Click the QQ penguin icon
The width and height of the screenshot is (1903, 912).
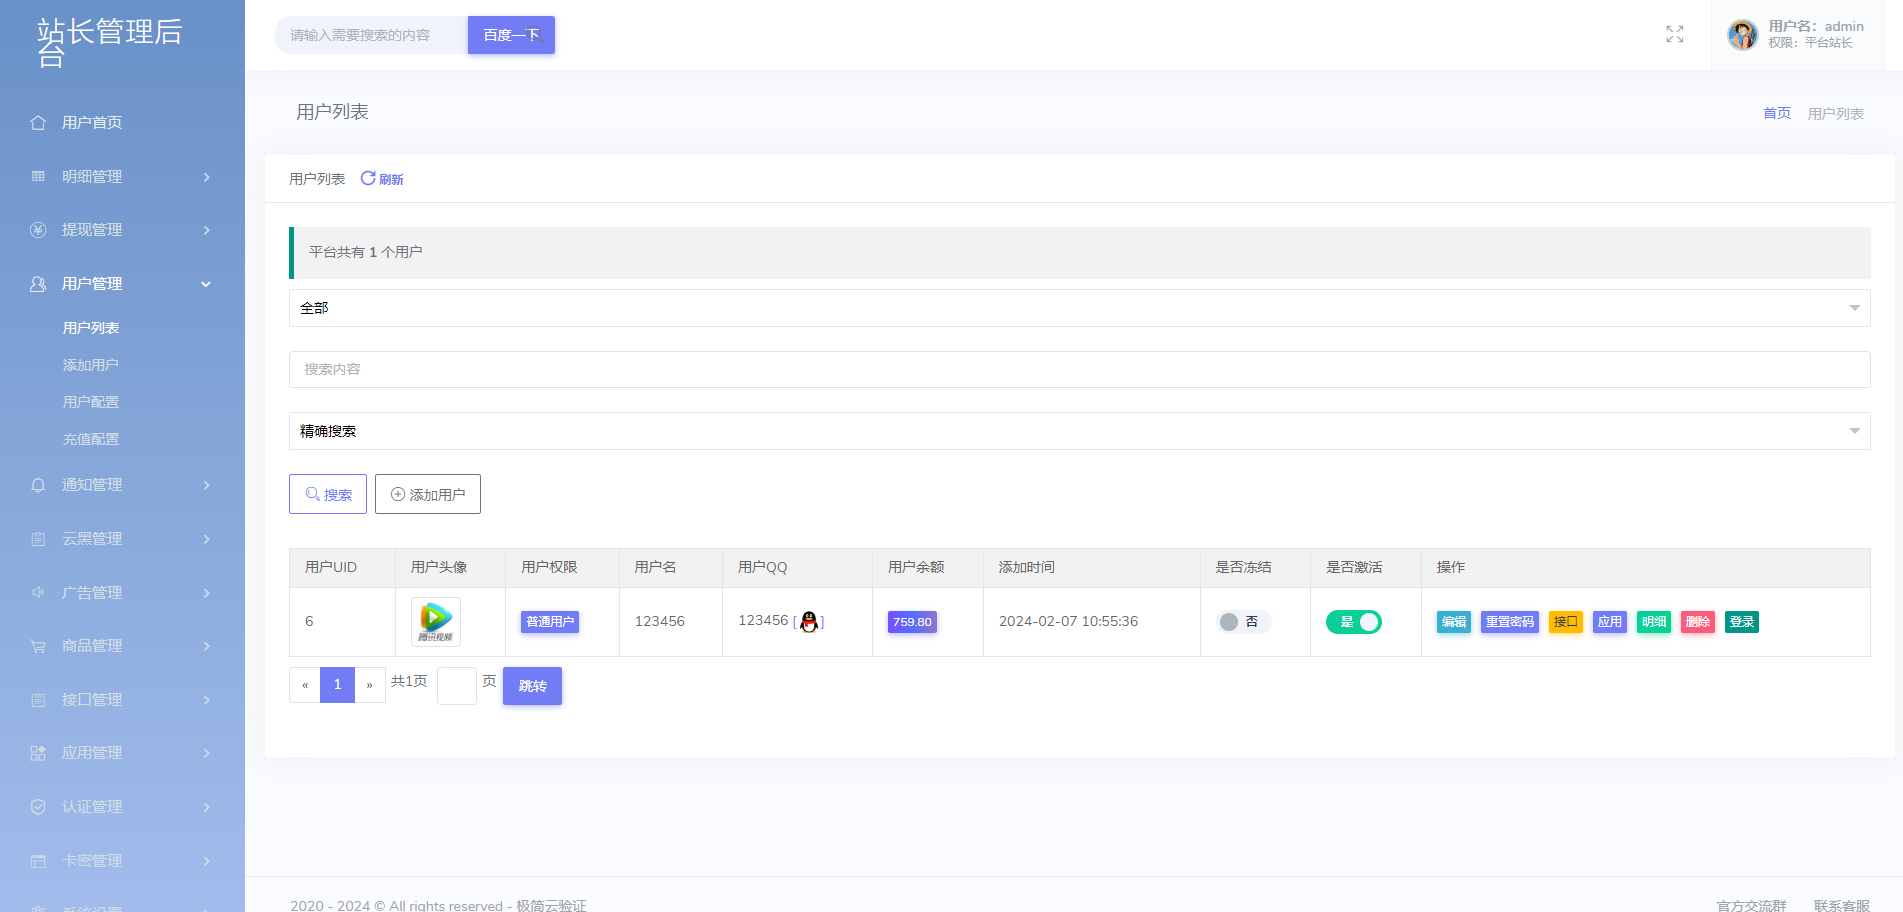click(809, 622)
